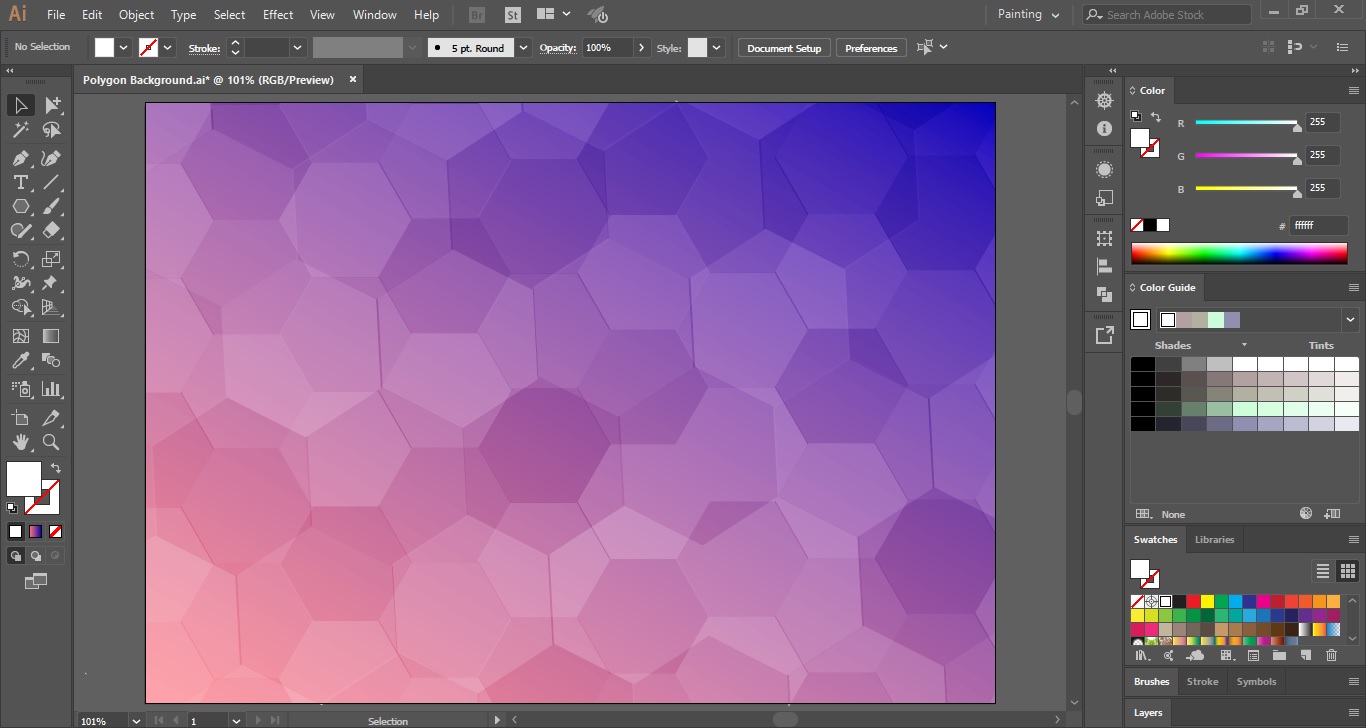Swap fill and stroke colors
Viewport: 1366px width, 728px height.
[56, 467]
